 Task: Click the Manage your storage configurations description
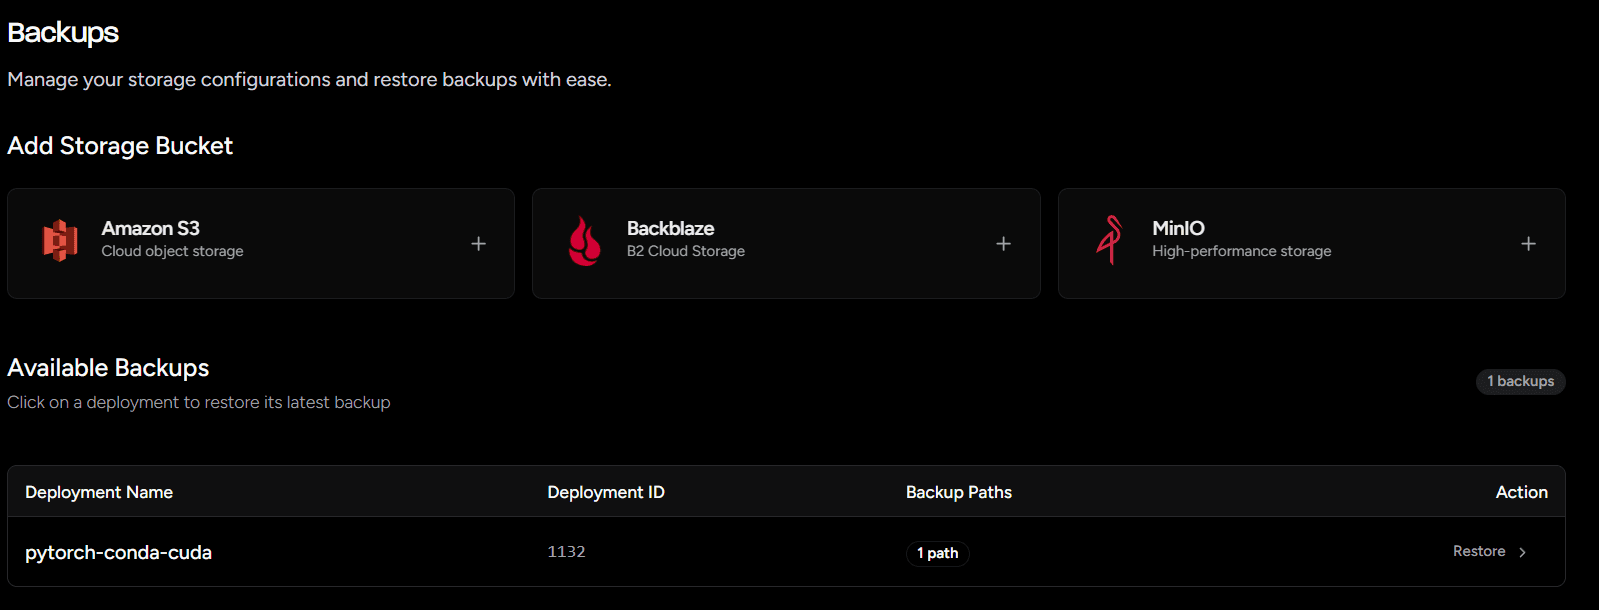[x=309, y=79]
